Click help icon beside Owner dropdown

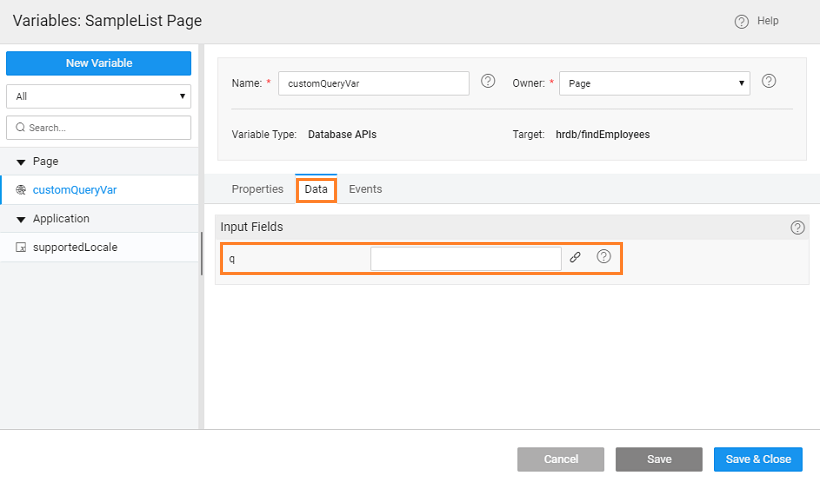pyautogui.click(x=769, y=82)
